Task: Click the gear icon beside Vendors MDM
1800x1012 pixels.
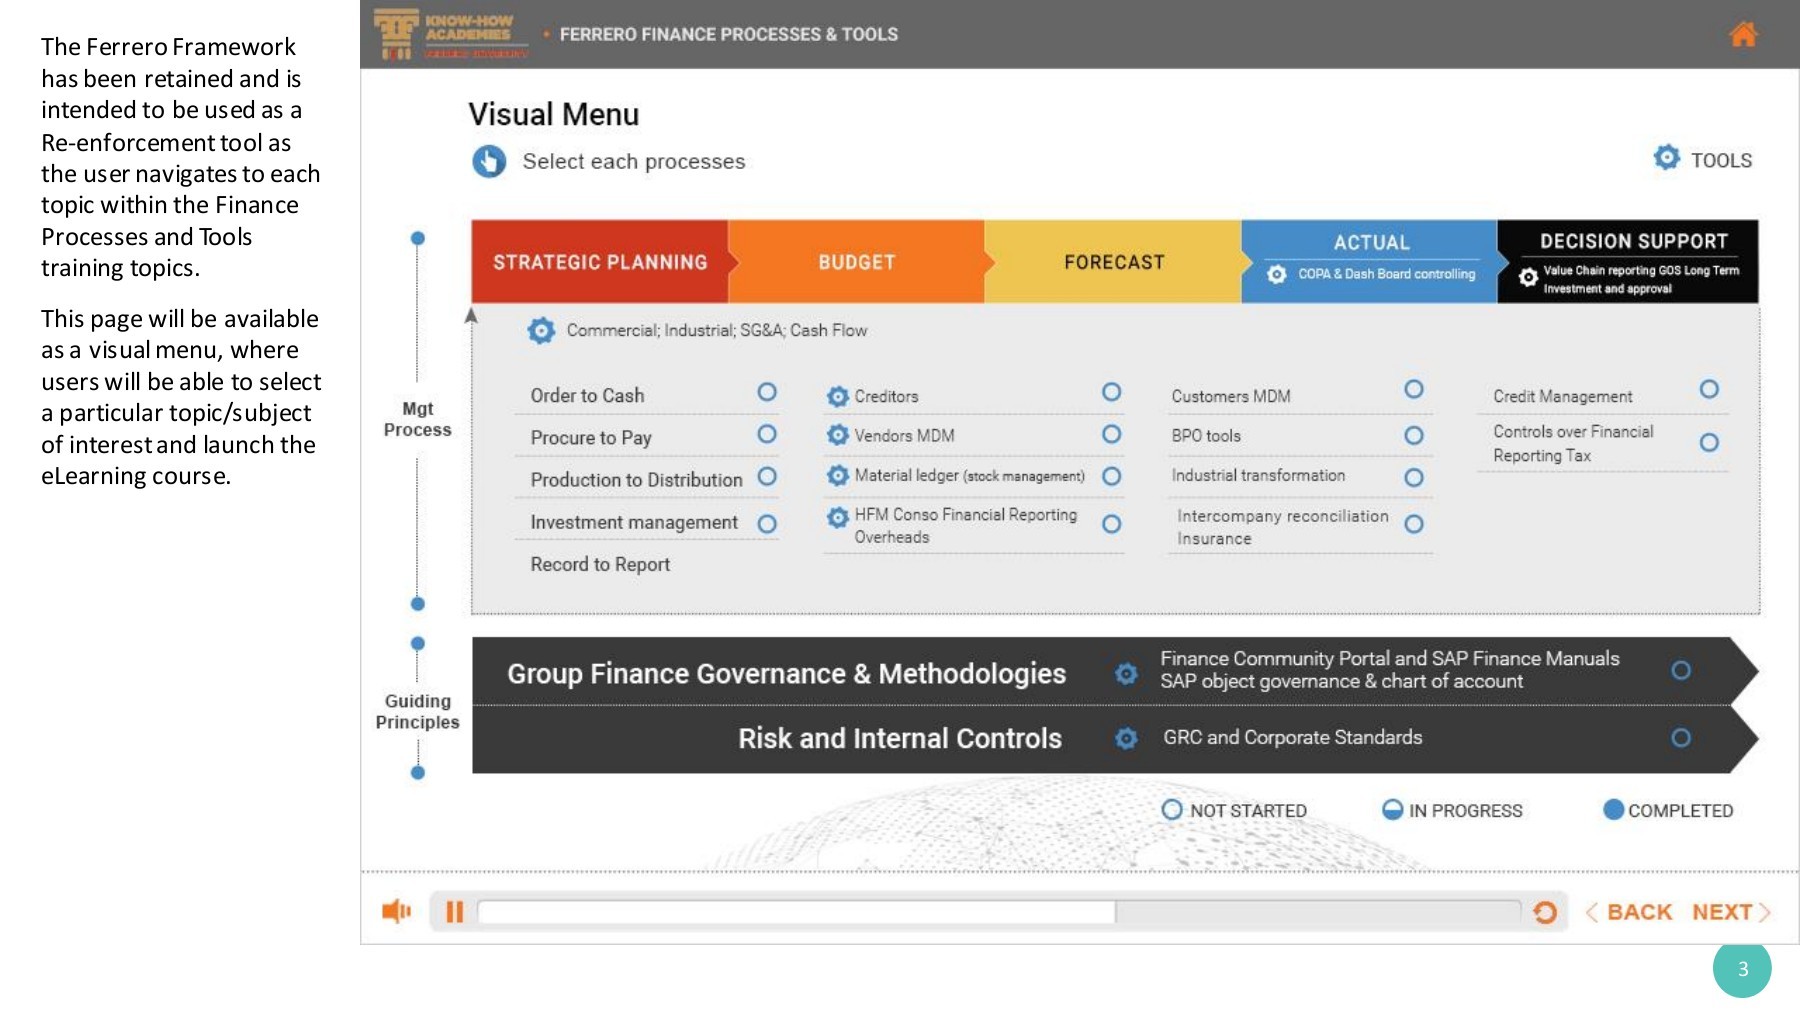Action: [x=838, y=435]
